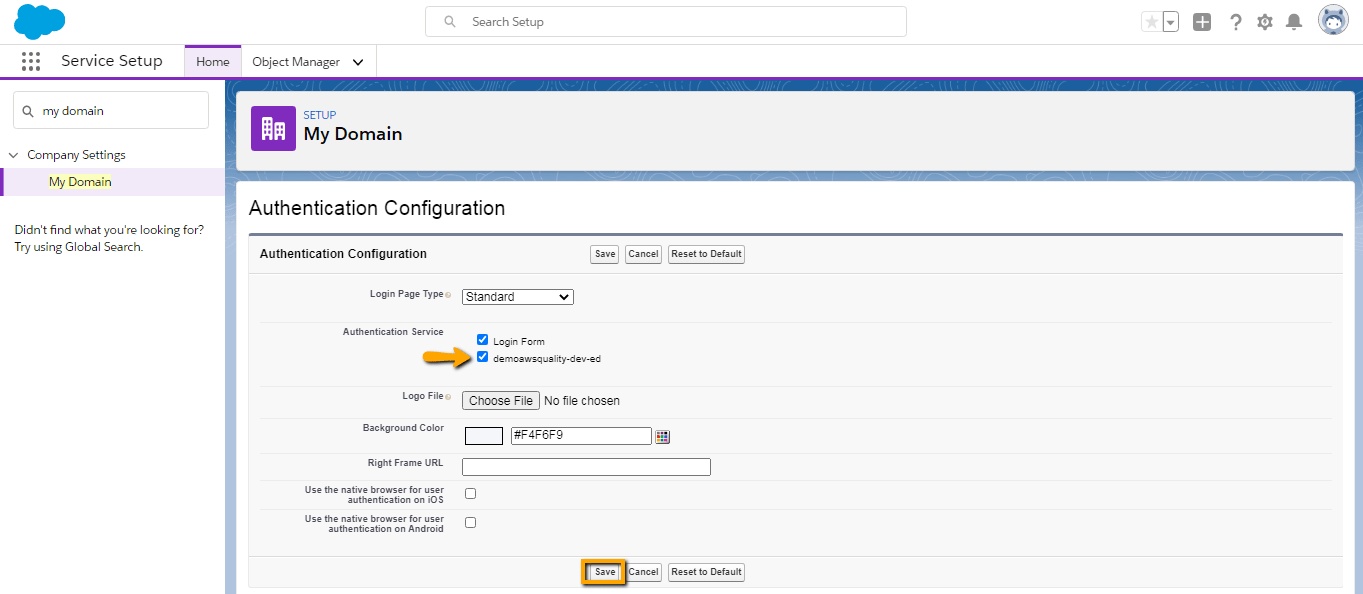Open the user profile avatar
Screen dimensions: 1363x594
tap(1333, 21)
